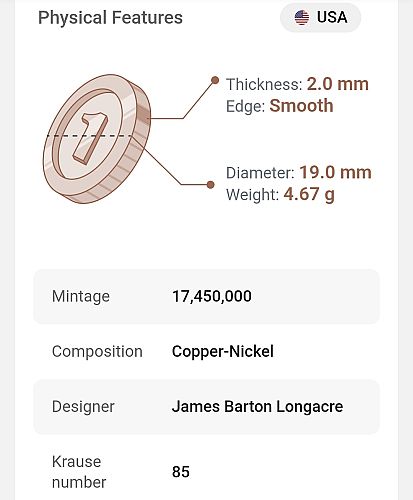The height and width of the screenshot is (500, 413).
Task: Click the USA country pill button
Action: pos(320,17)
